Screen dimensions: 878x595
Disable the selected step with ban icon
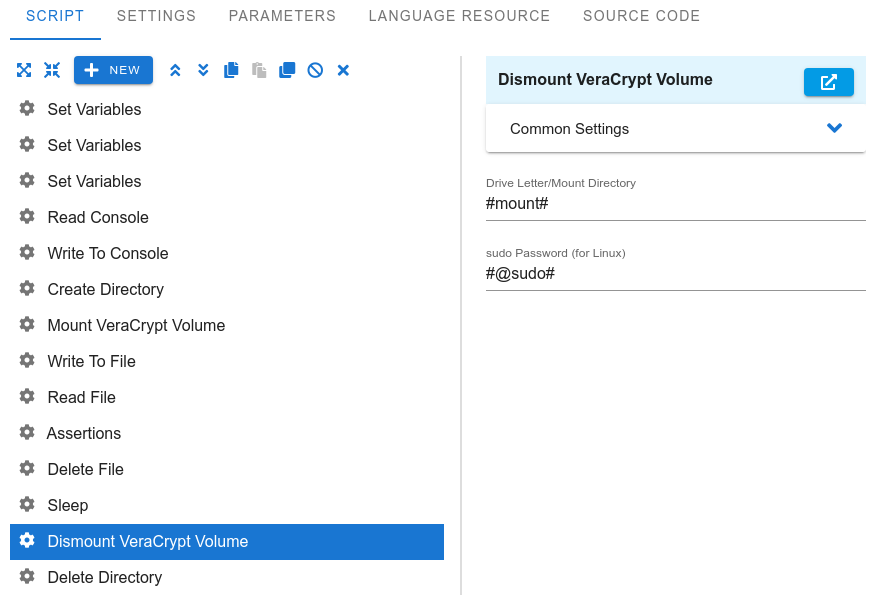tap(315, 70)
